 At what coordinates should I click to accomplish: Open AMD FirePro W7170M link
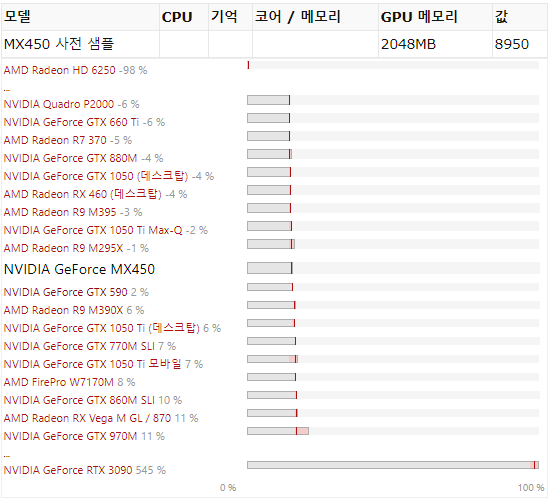click(59, 382)
